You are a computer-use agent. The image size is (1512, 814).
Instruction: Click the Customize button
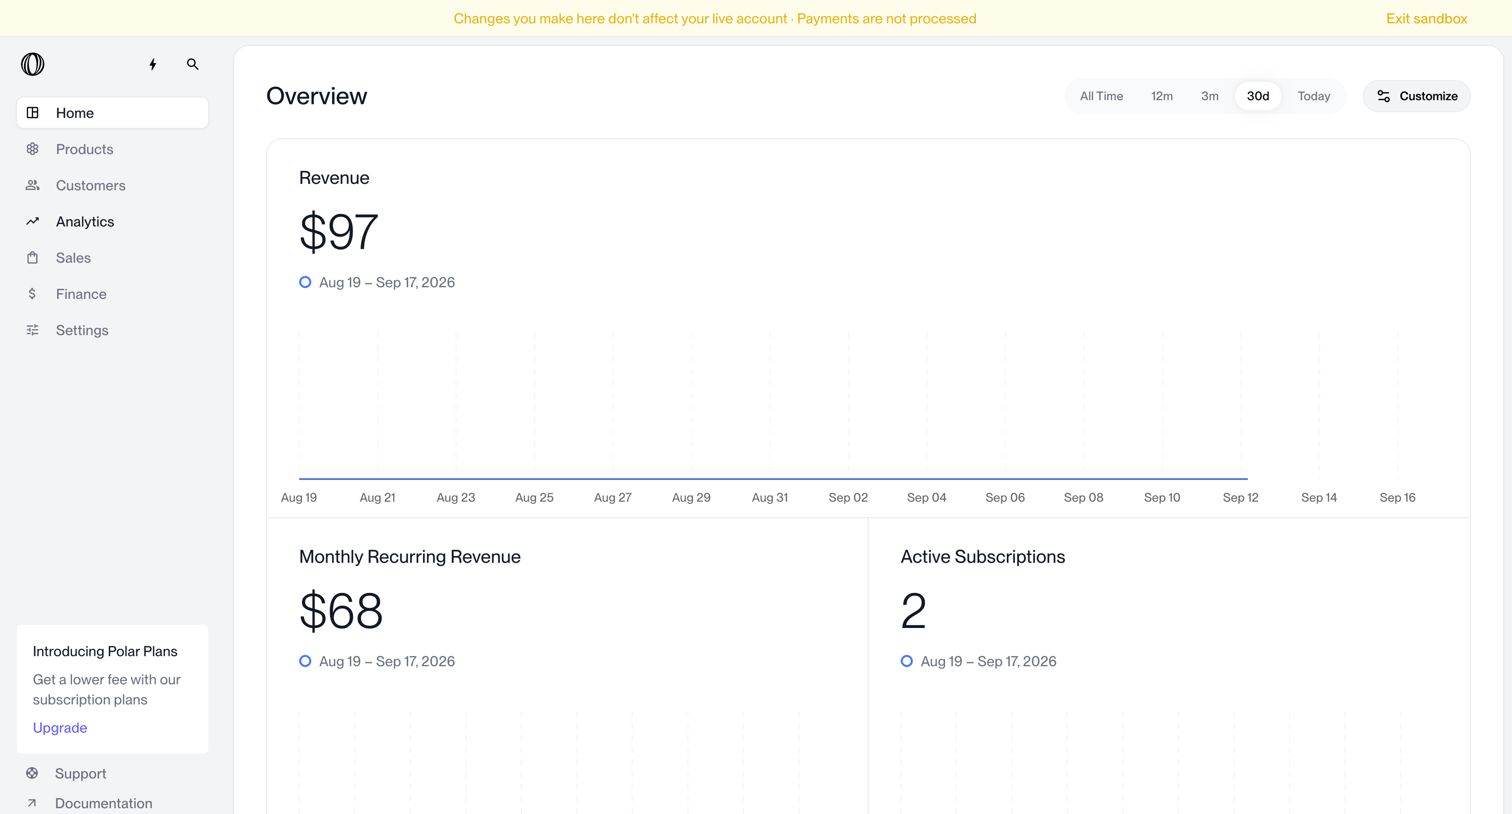pyautogui.click(x=1417, y=96)
